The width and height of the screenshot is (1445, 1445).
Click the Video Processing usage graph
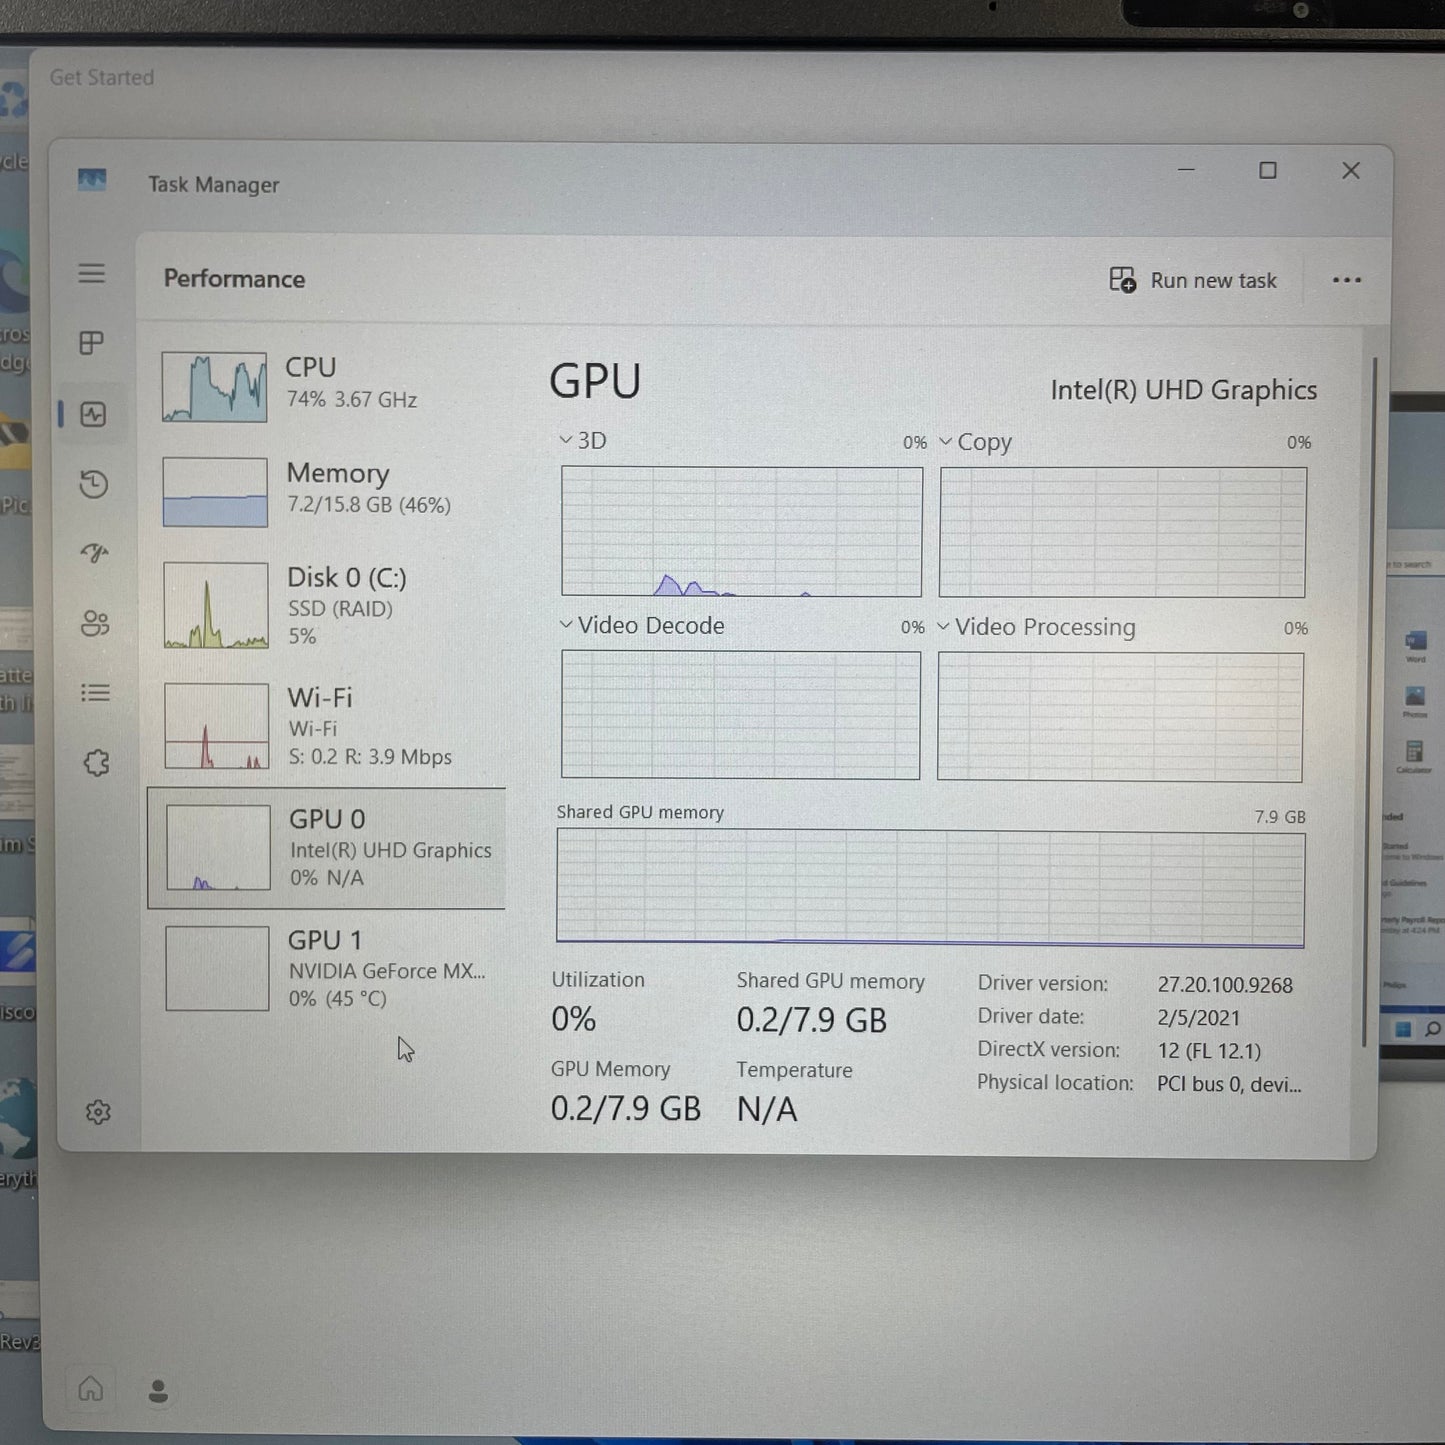(x=1120, y=717)
